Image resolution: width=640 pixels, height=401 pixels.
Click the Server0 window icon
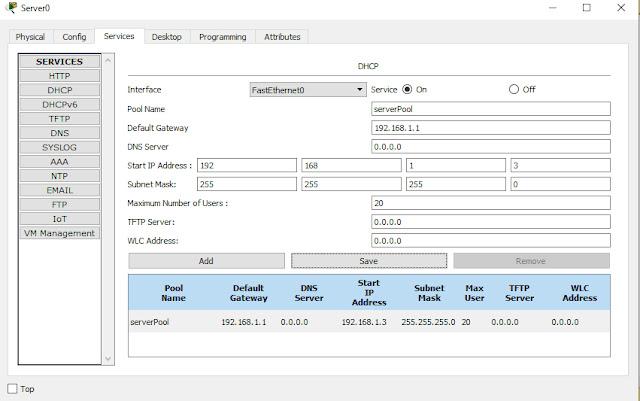12,7
